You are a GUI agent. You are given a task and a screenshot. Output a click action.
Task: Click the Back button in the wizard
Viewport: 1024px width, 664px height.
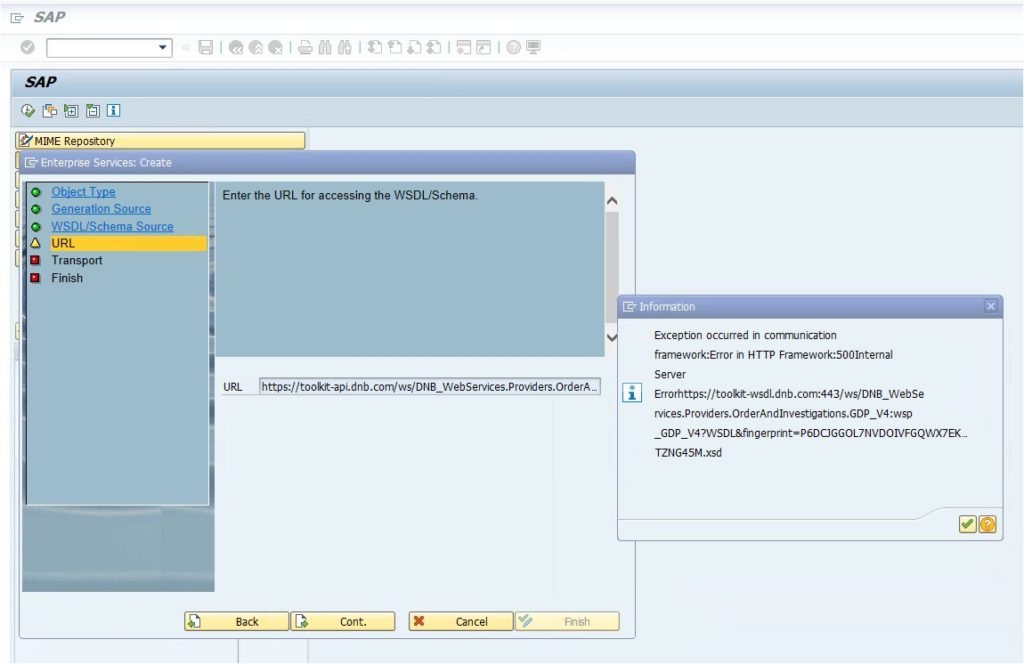pos(236,622)
